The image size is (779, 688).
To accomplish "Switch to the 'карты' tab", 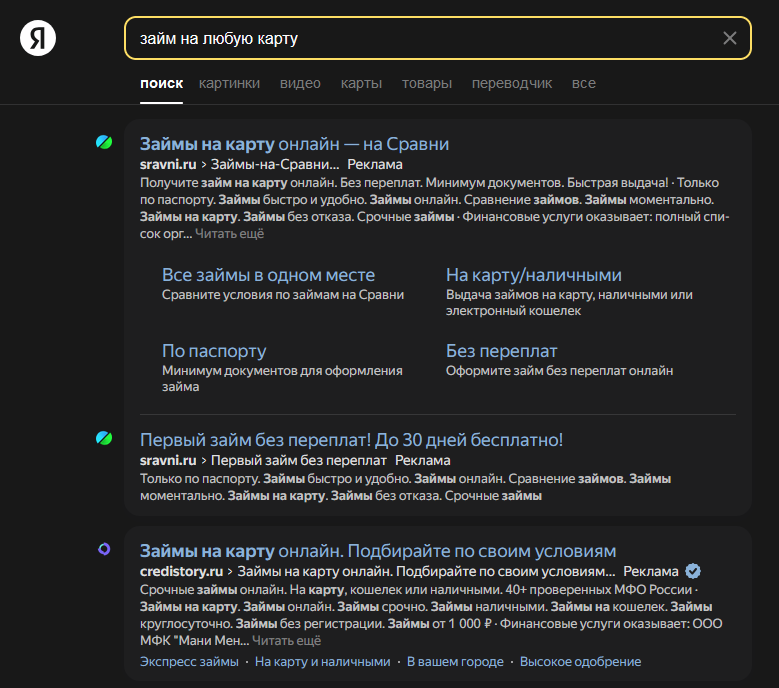I will pyautogui.click(x=361, y=83).
